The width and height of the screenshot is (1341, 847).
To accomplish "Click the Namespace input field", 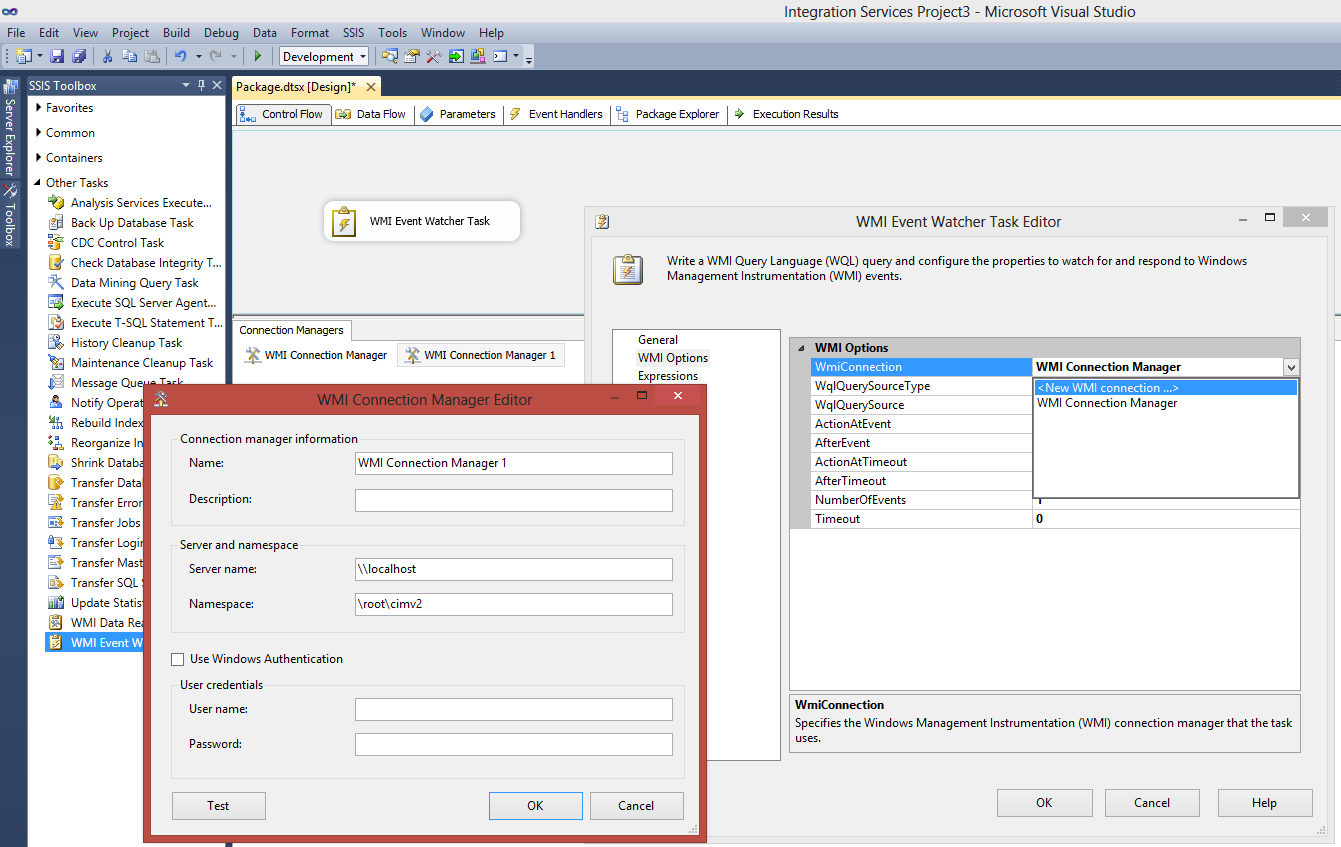I will tap(514, 604).
